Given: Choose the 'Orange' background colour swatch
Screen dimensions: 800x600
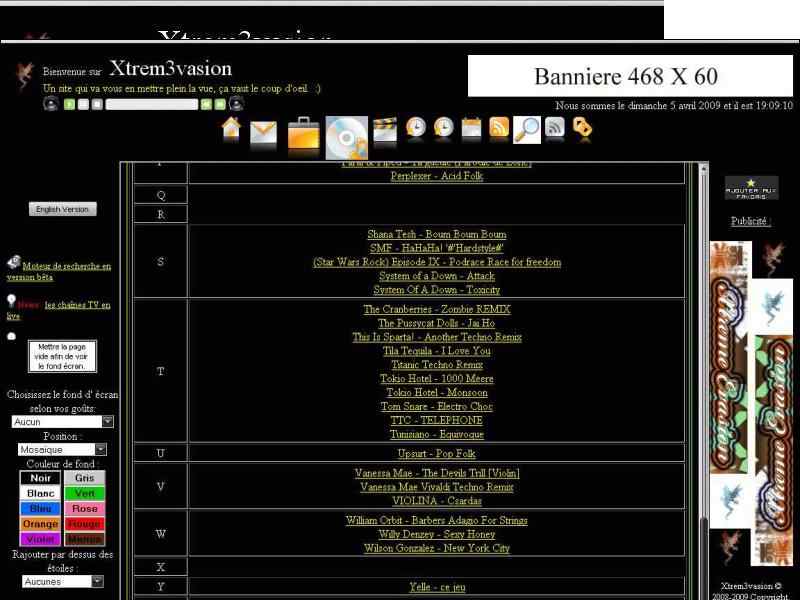Looking at the screenshot, I should click(x=40, y=524).
